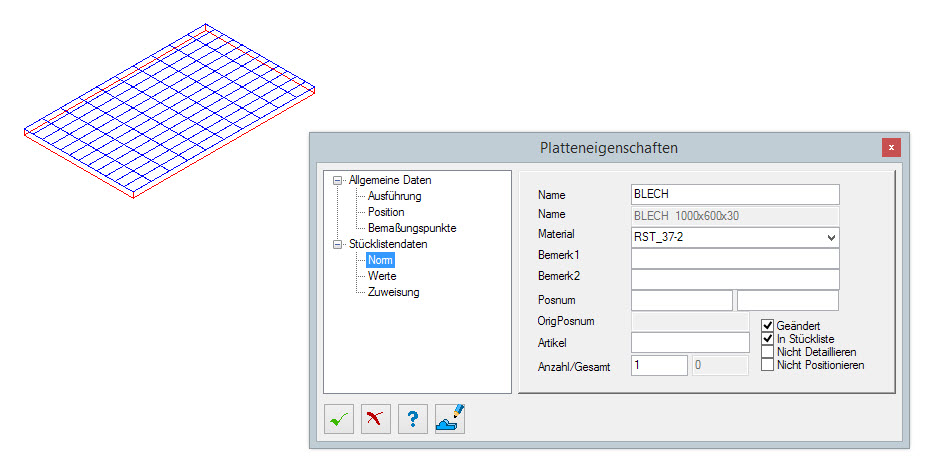Click the first Posnum input field
926x464 pixels.
[x=682, y=300]
